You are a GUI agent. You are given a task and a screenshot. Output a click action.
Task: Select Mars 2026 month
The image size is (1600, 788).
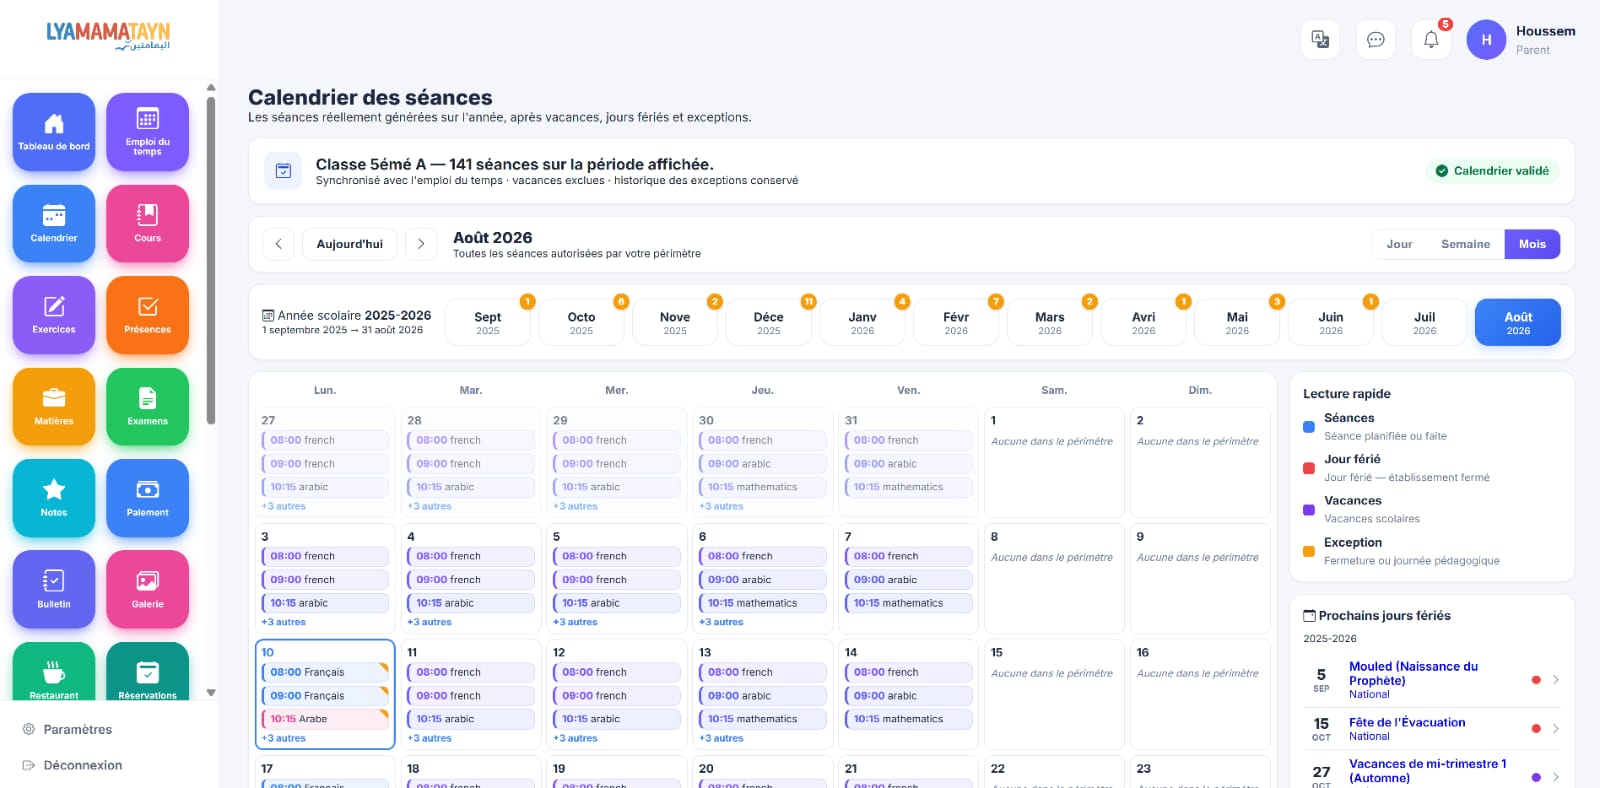tap(1050, 323)
